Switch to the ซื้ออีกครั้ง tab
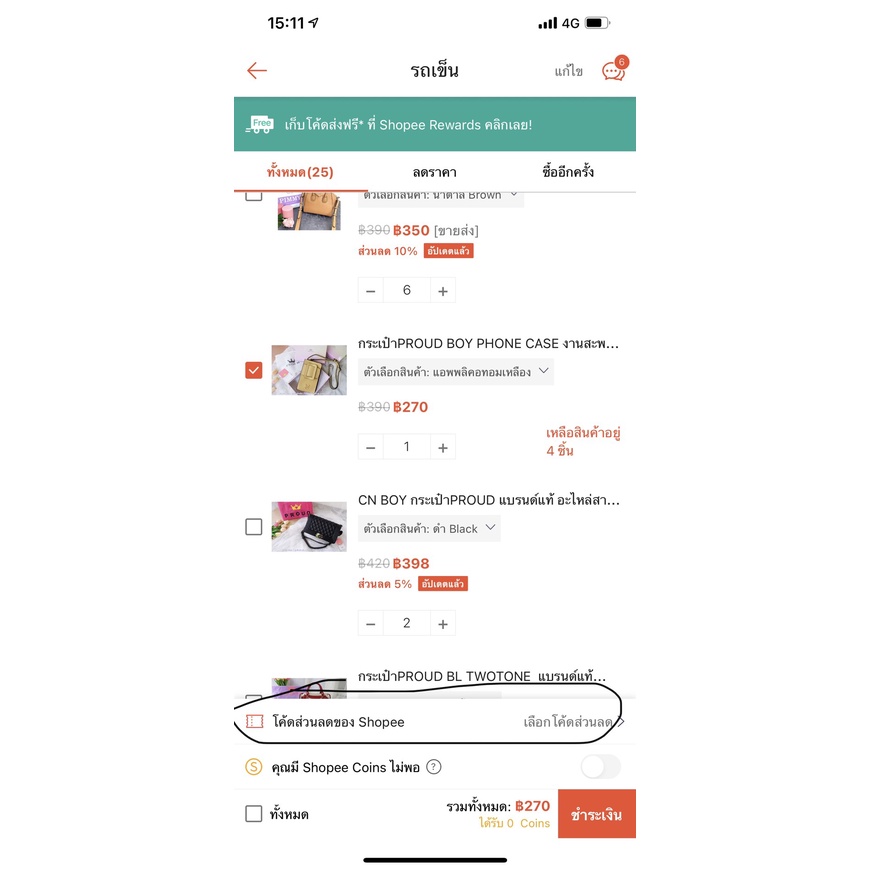The height and width of the screenshot is (870, 870). point(568,171)
